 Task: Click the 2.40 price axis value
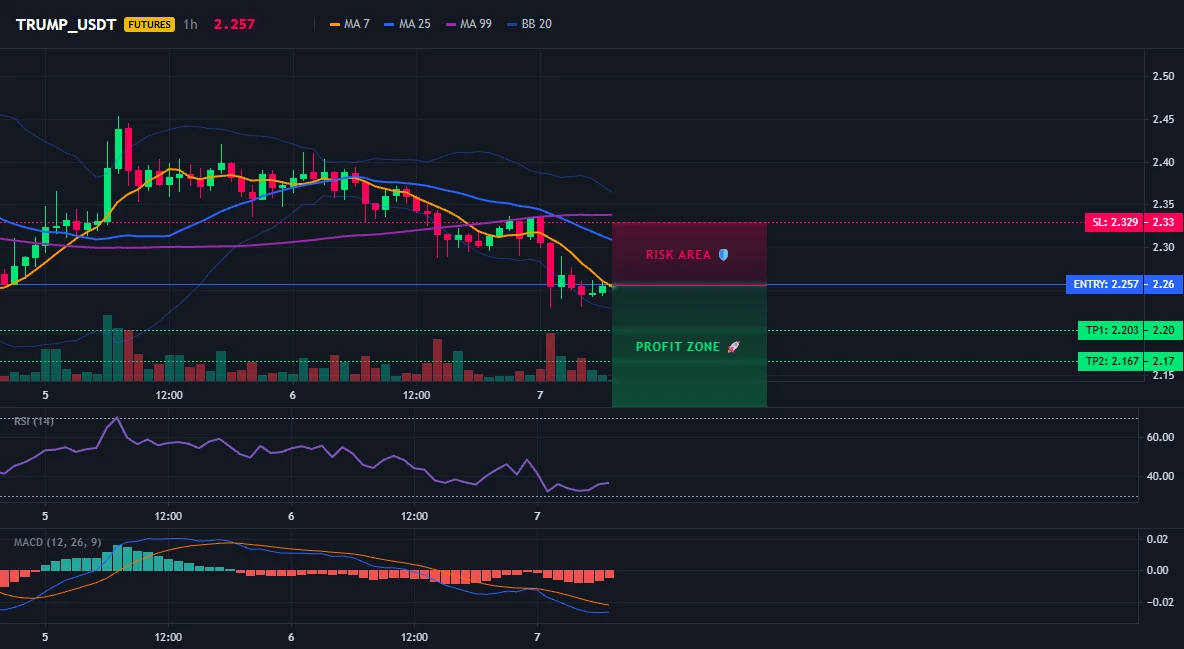click(1164, 162)
